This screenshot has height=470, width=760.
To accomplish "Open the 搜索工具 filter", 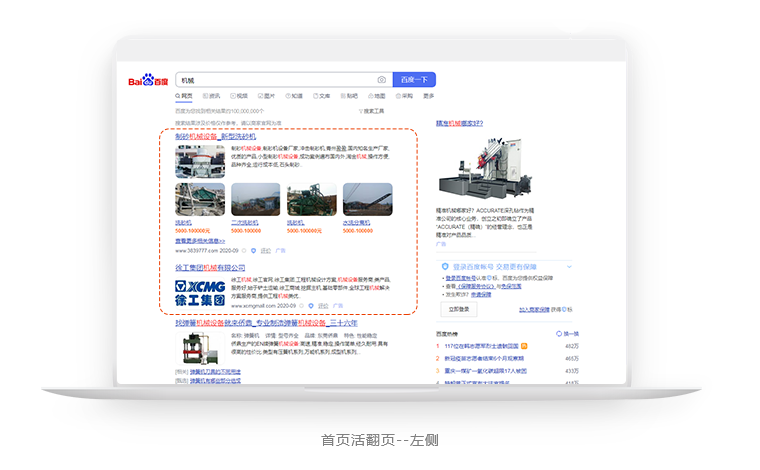I will pyautogui.click(x=371, y=111).
